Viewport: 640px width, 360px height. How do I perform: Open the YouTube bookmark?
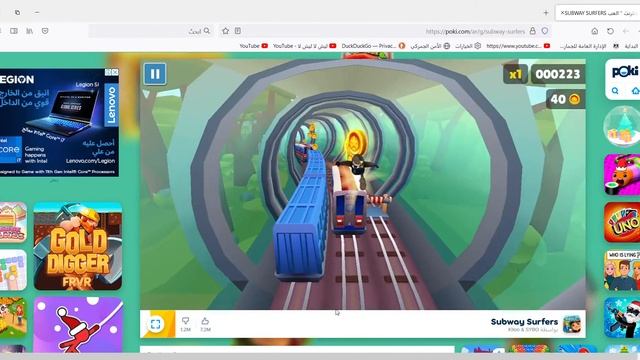[x=253, y=46]
